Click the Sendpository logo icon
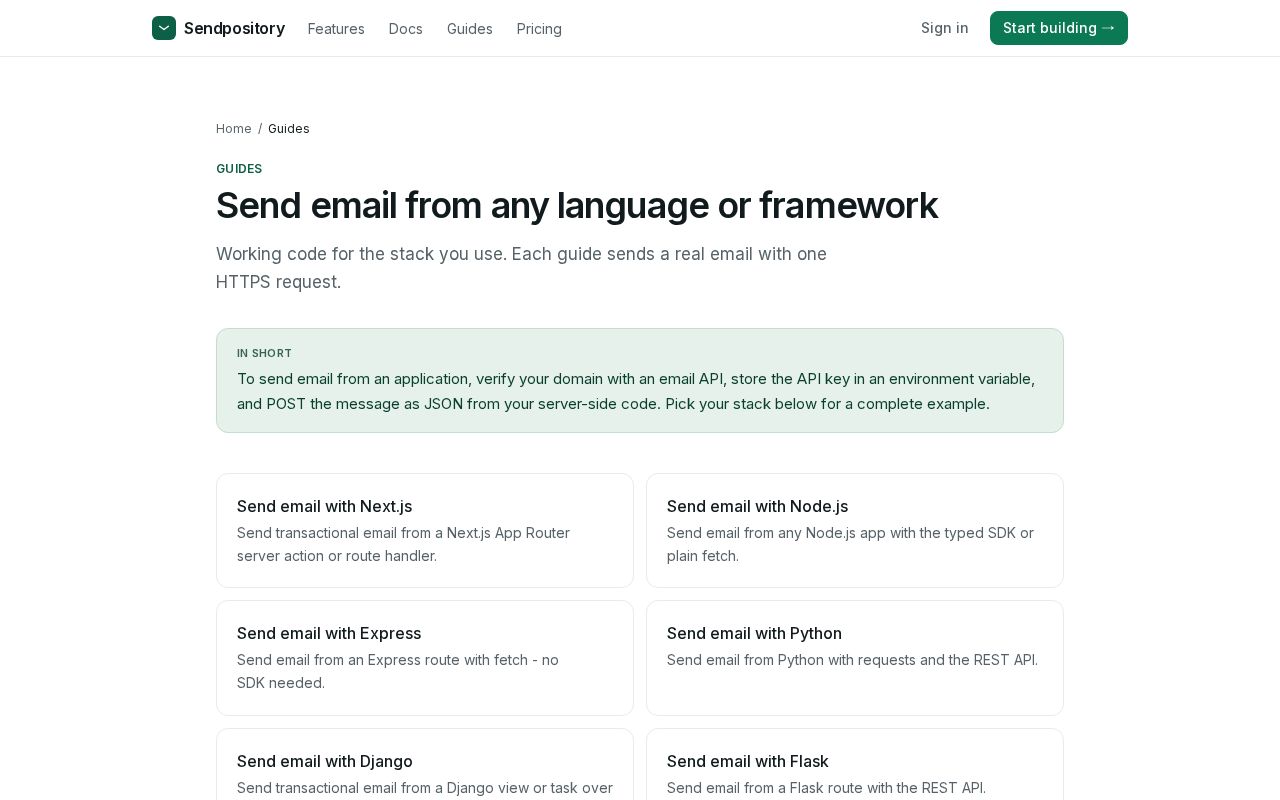The height and width of the screenshot is (800, 1280). pyautogui.click(x=164, y=28)
